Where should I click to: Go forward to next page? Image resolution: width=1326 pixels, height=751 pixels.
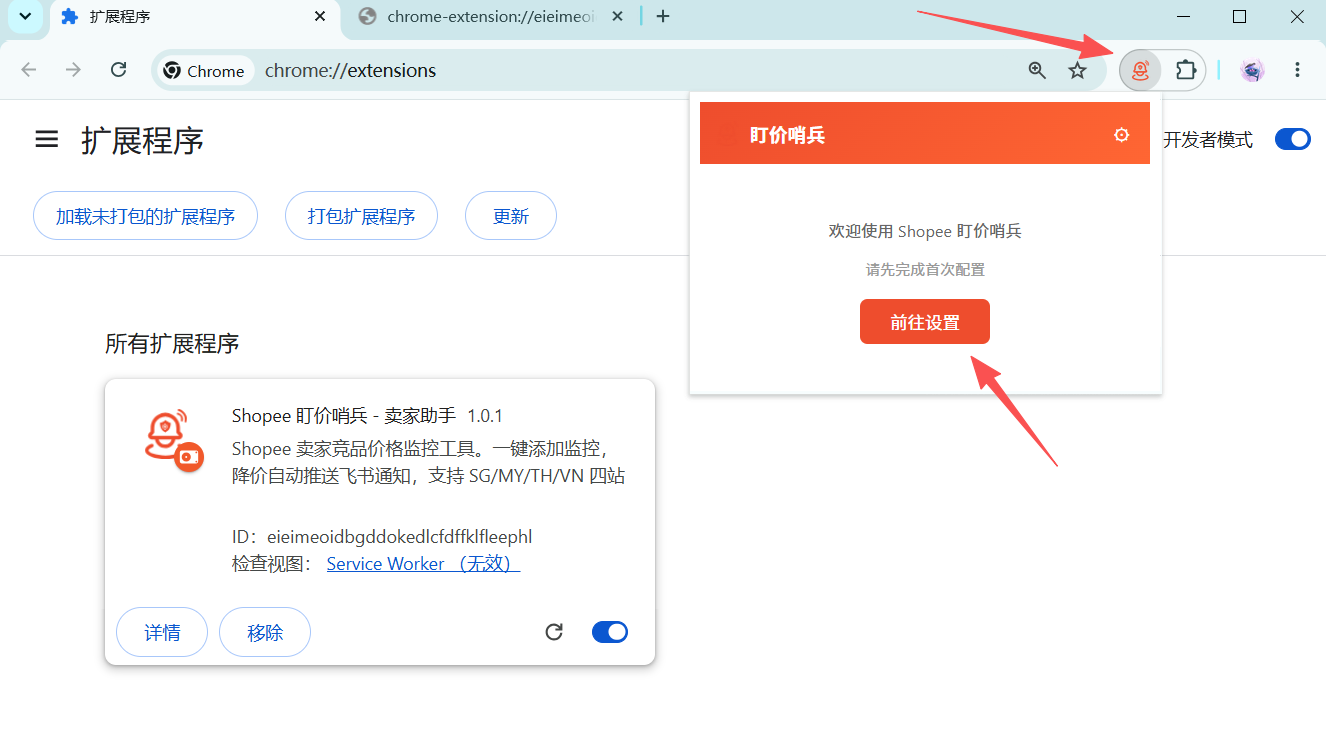[x=73, y=70]
